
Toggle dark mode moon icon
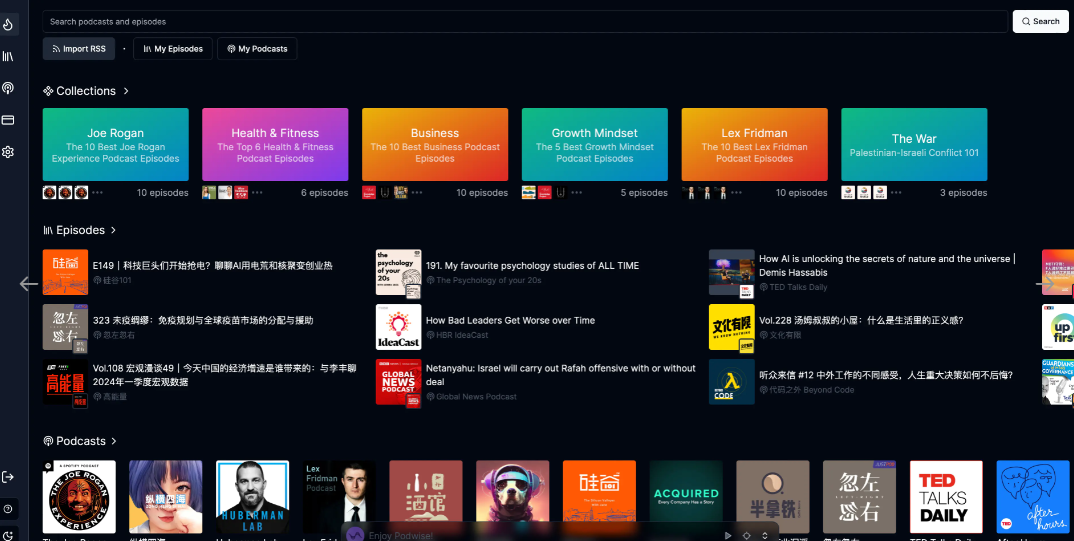[x=8, y=535]
